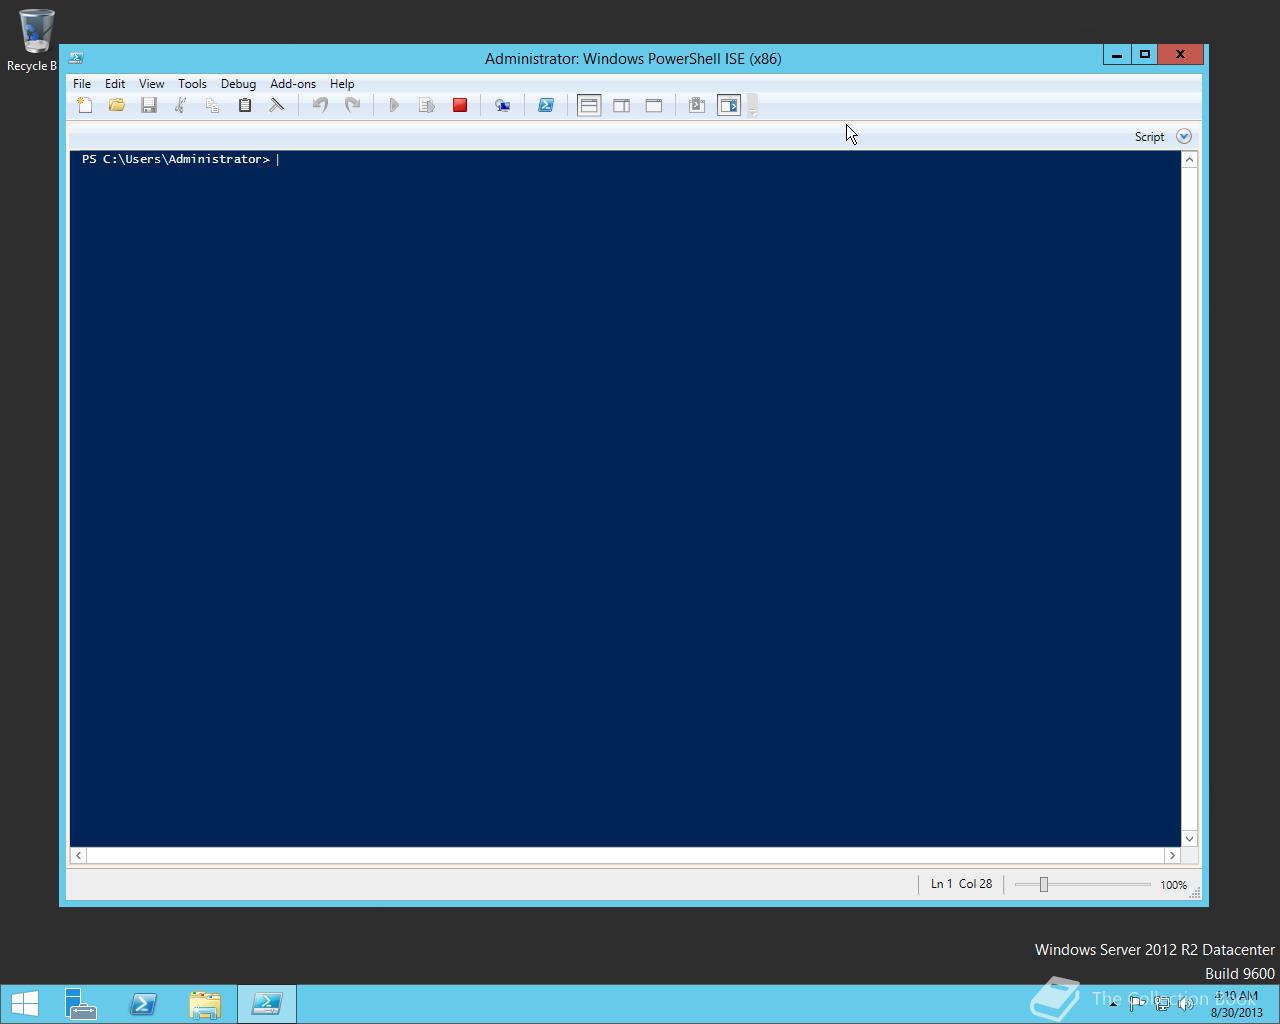Click the console vertical scrollbar up arrow
The image size is (1280, 1024).
(1189, 159)
